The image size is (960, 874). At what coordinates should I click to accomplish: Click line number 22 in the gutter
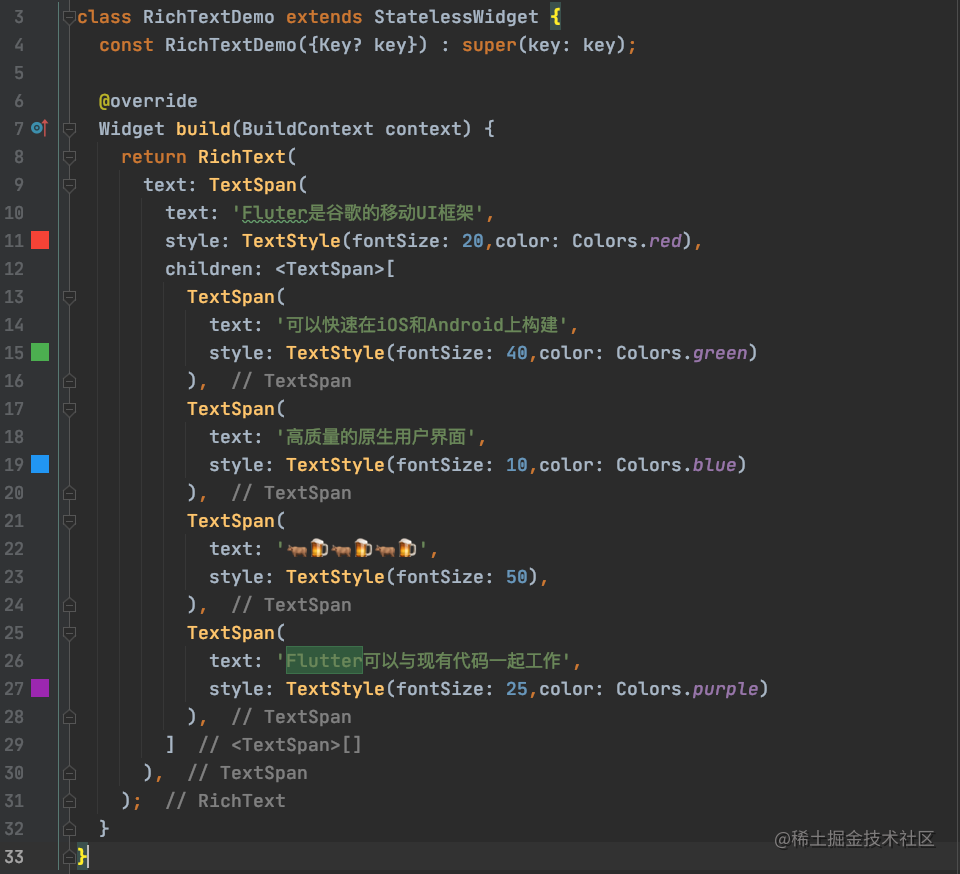13,548
